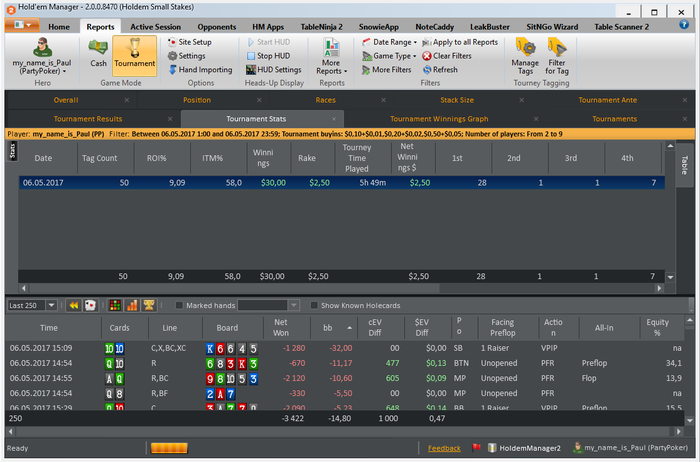Clear Filters with the red X

(x=447, y=56)
